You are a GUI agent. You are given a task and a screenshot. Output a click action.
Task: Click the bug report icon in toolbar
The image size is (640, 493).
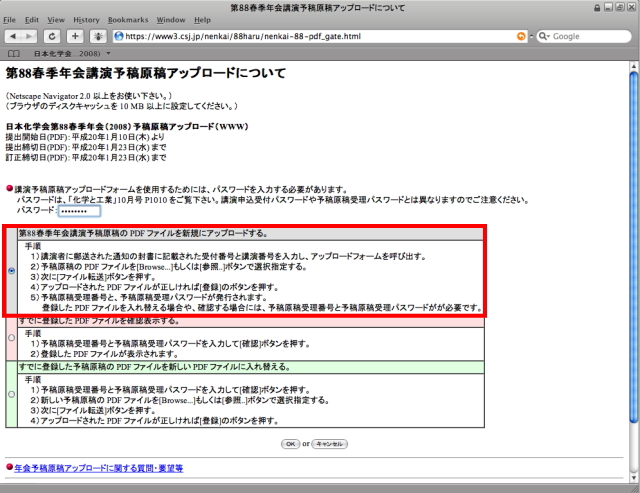[x=100, y=36]
